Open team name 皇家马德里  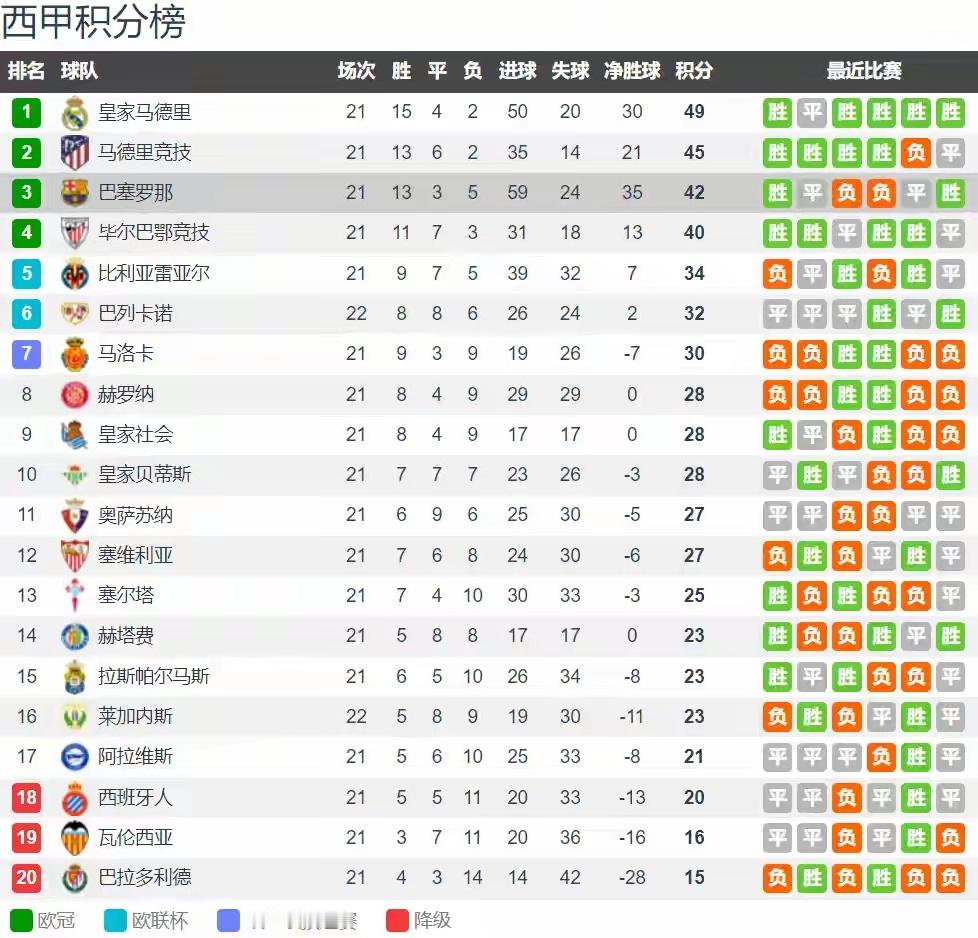(145, 112)
